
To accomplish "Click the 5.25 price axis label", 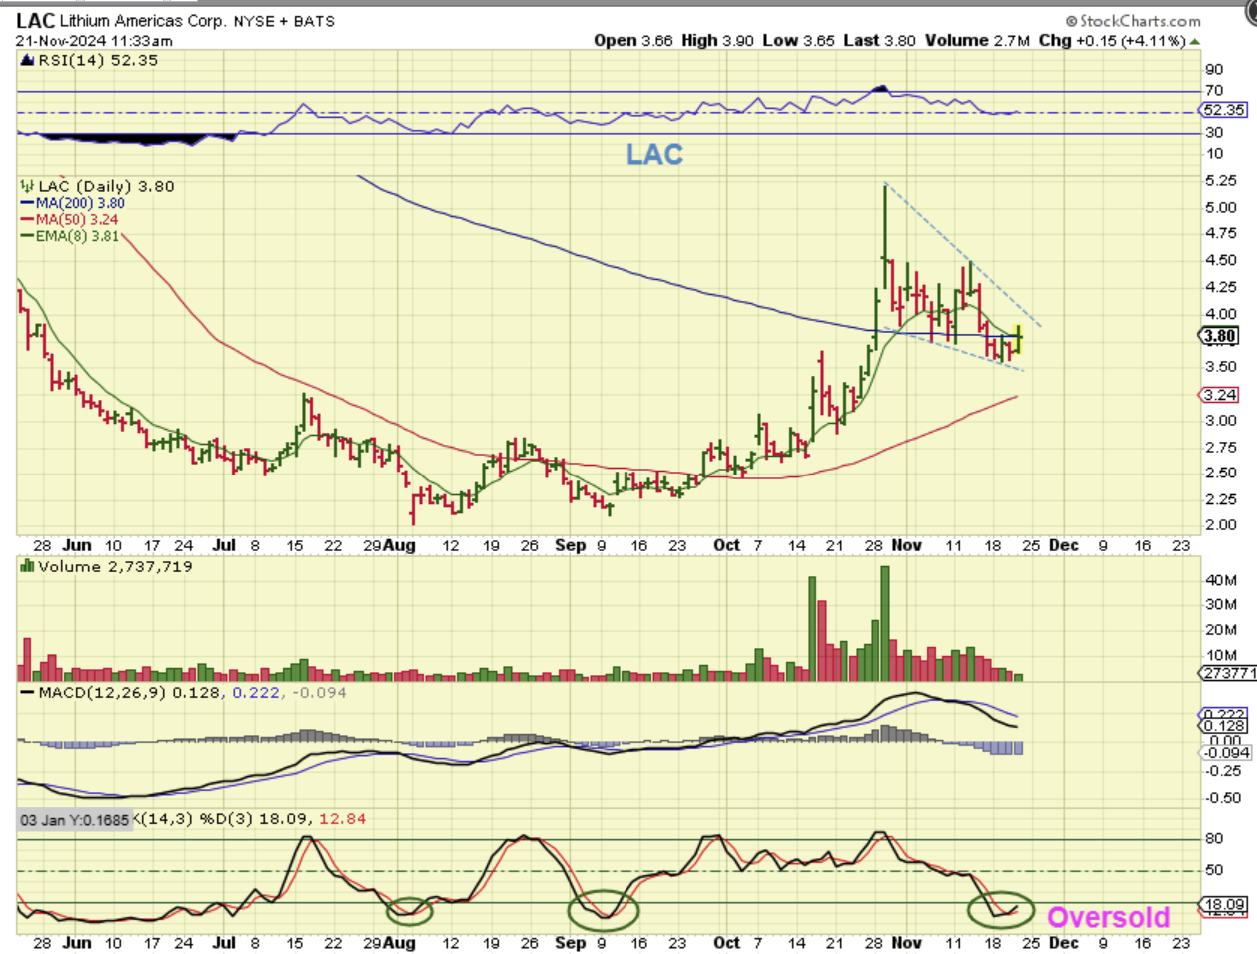I will [1221, 181].
